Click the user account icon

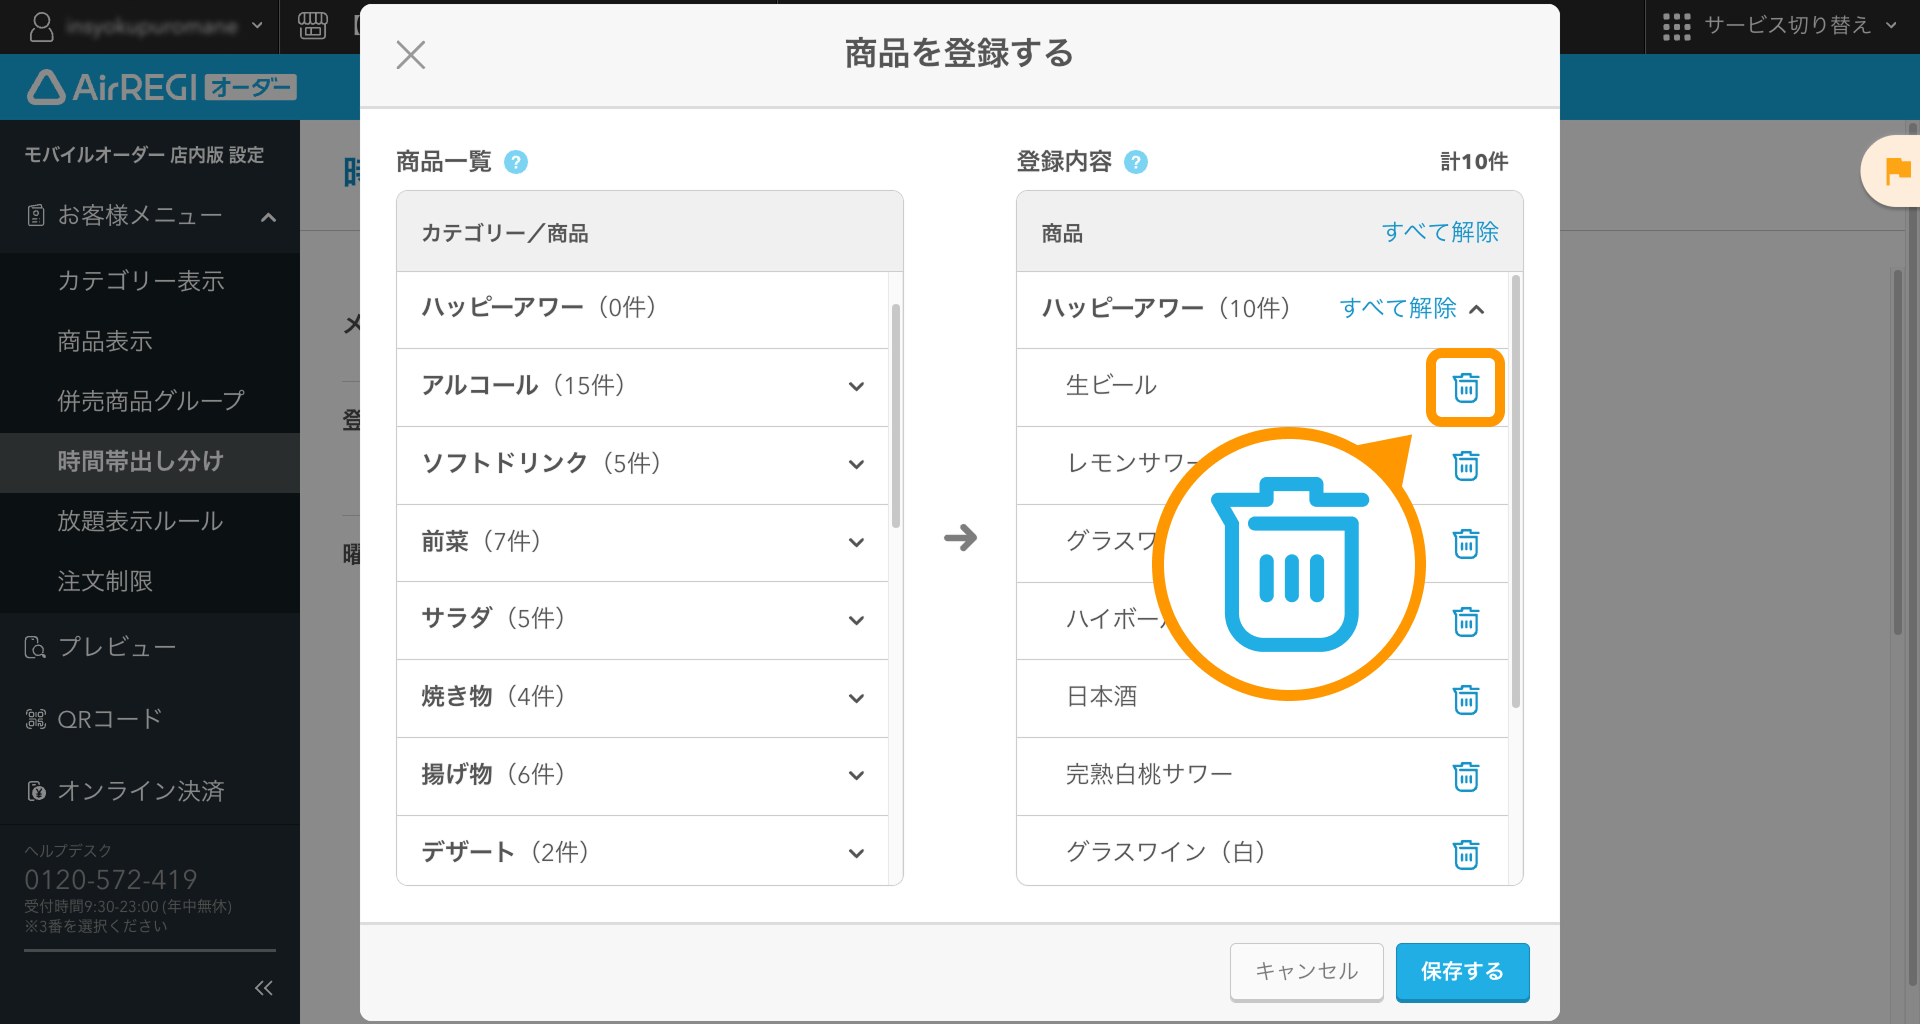(41, 26)
